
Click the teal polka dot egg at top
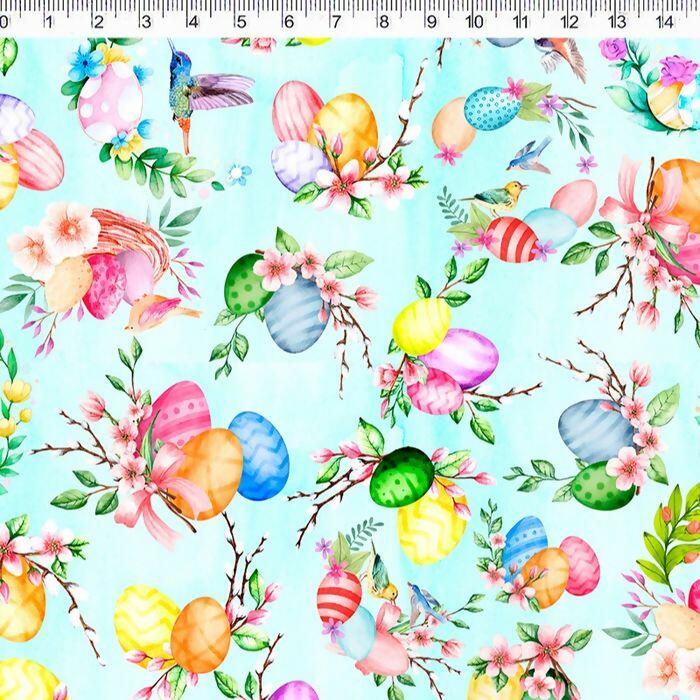(x=492, y=108)
